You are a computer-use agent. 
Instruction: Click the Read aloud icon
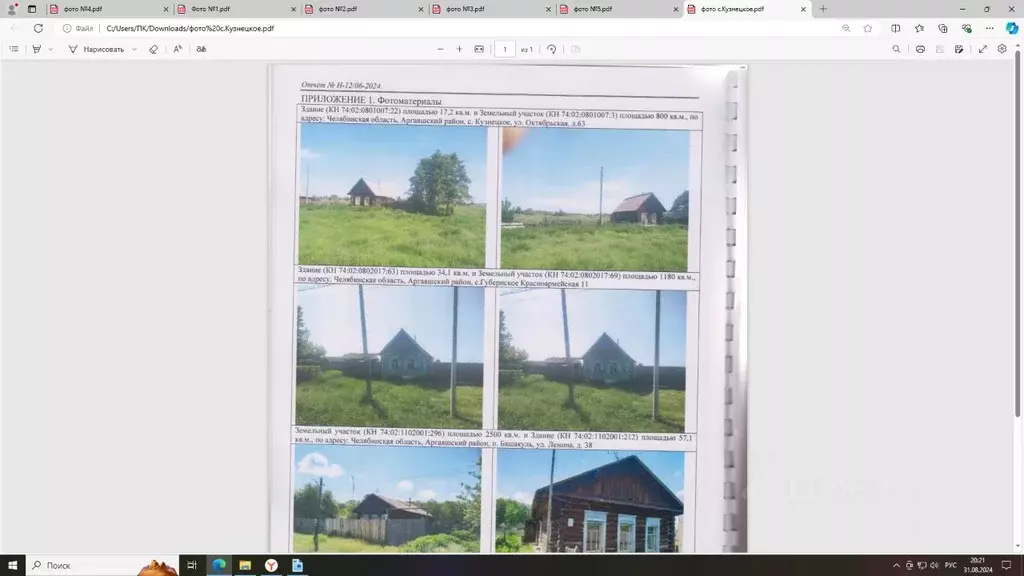[177, 49]
